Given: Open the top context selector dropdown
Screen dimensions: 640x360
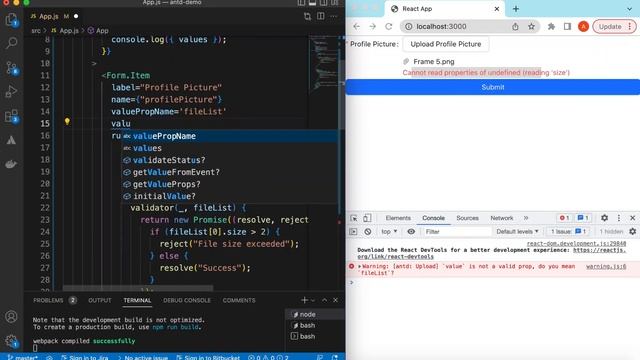Looking at the screenshot, I should coord(389,231).
